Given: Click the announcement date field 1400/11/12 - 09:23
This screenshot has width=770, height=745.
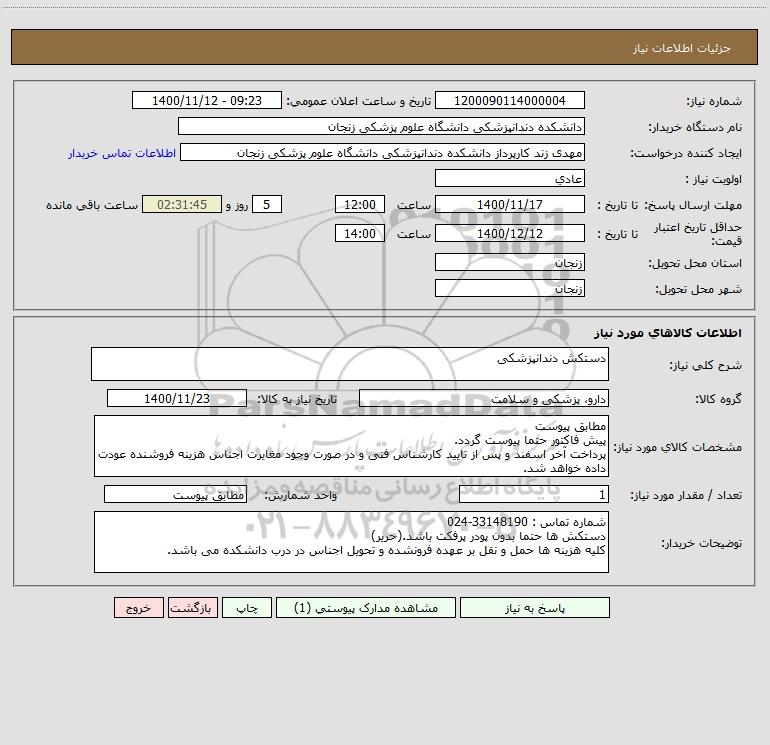Looking at the screenshot, I should [x=207, y=100].
